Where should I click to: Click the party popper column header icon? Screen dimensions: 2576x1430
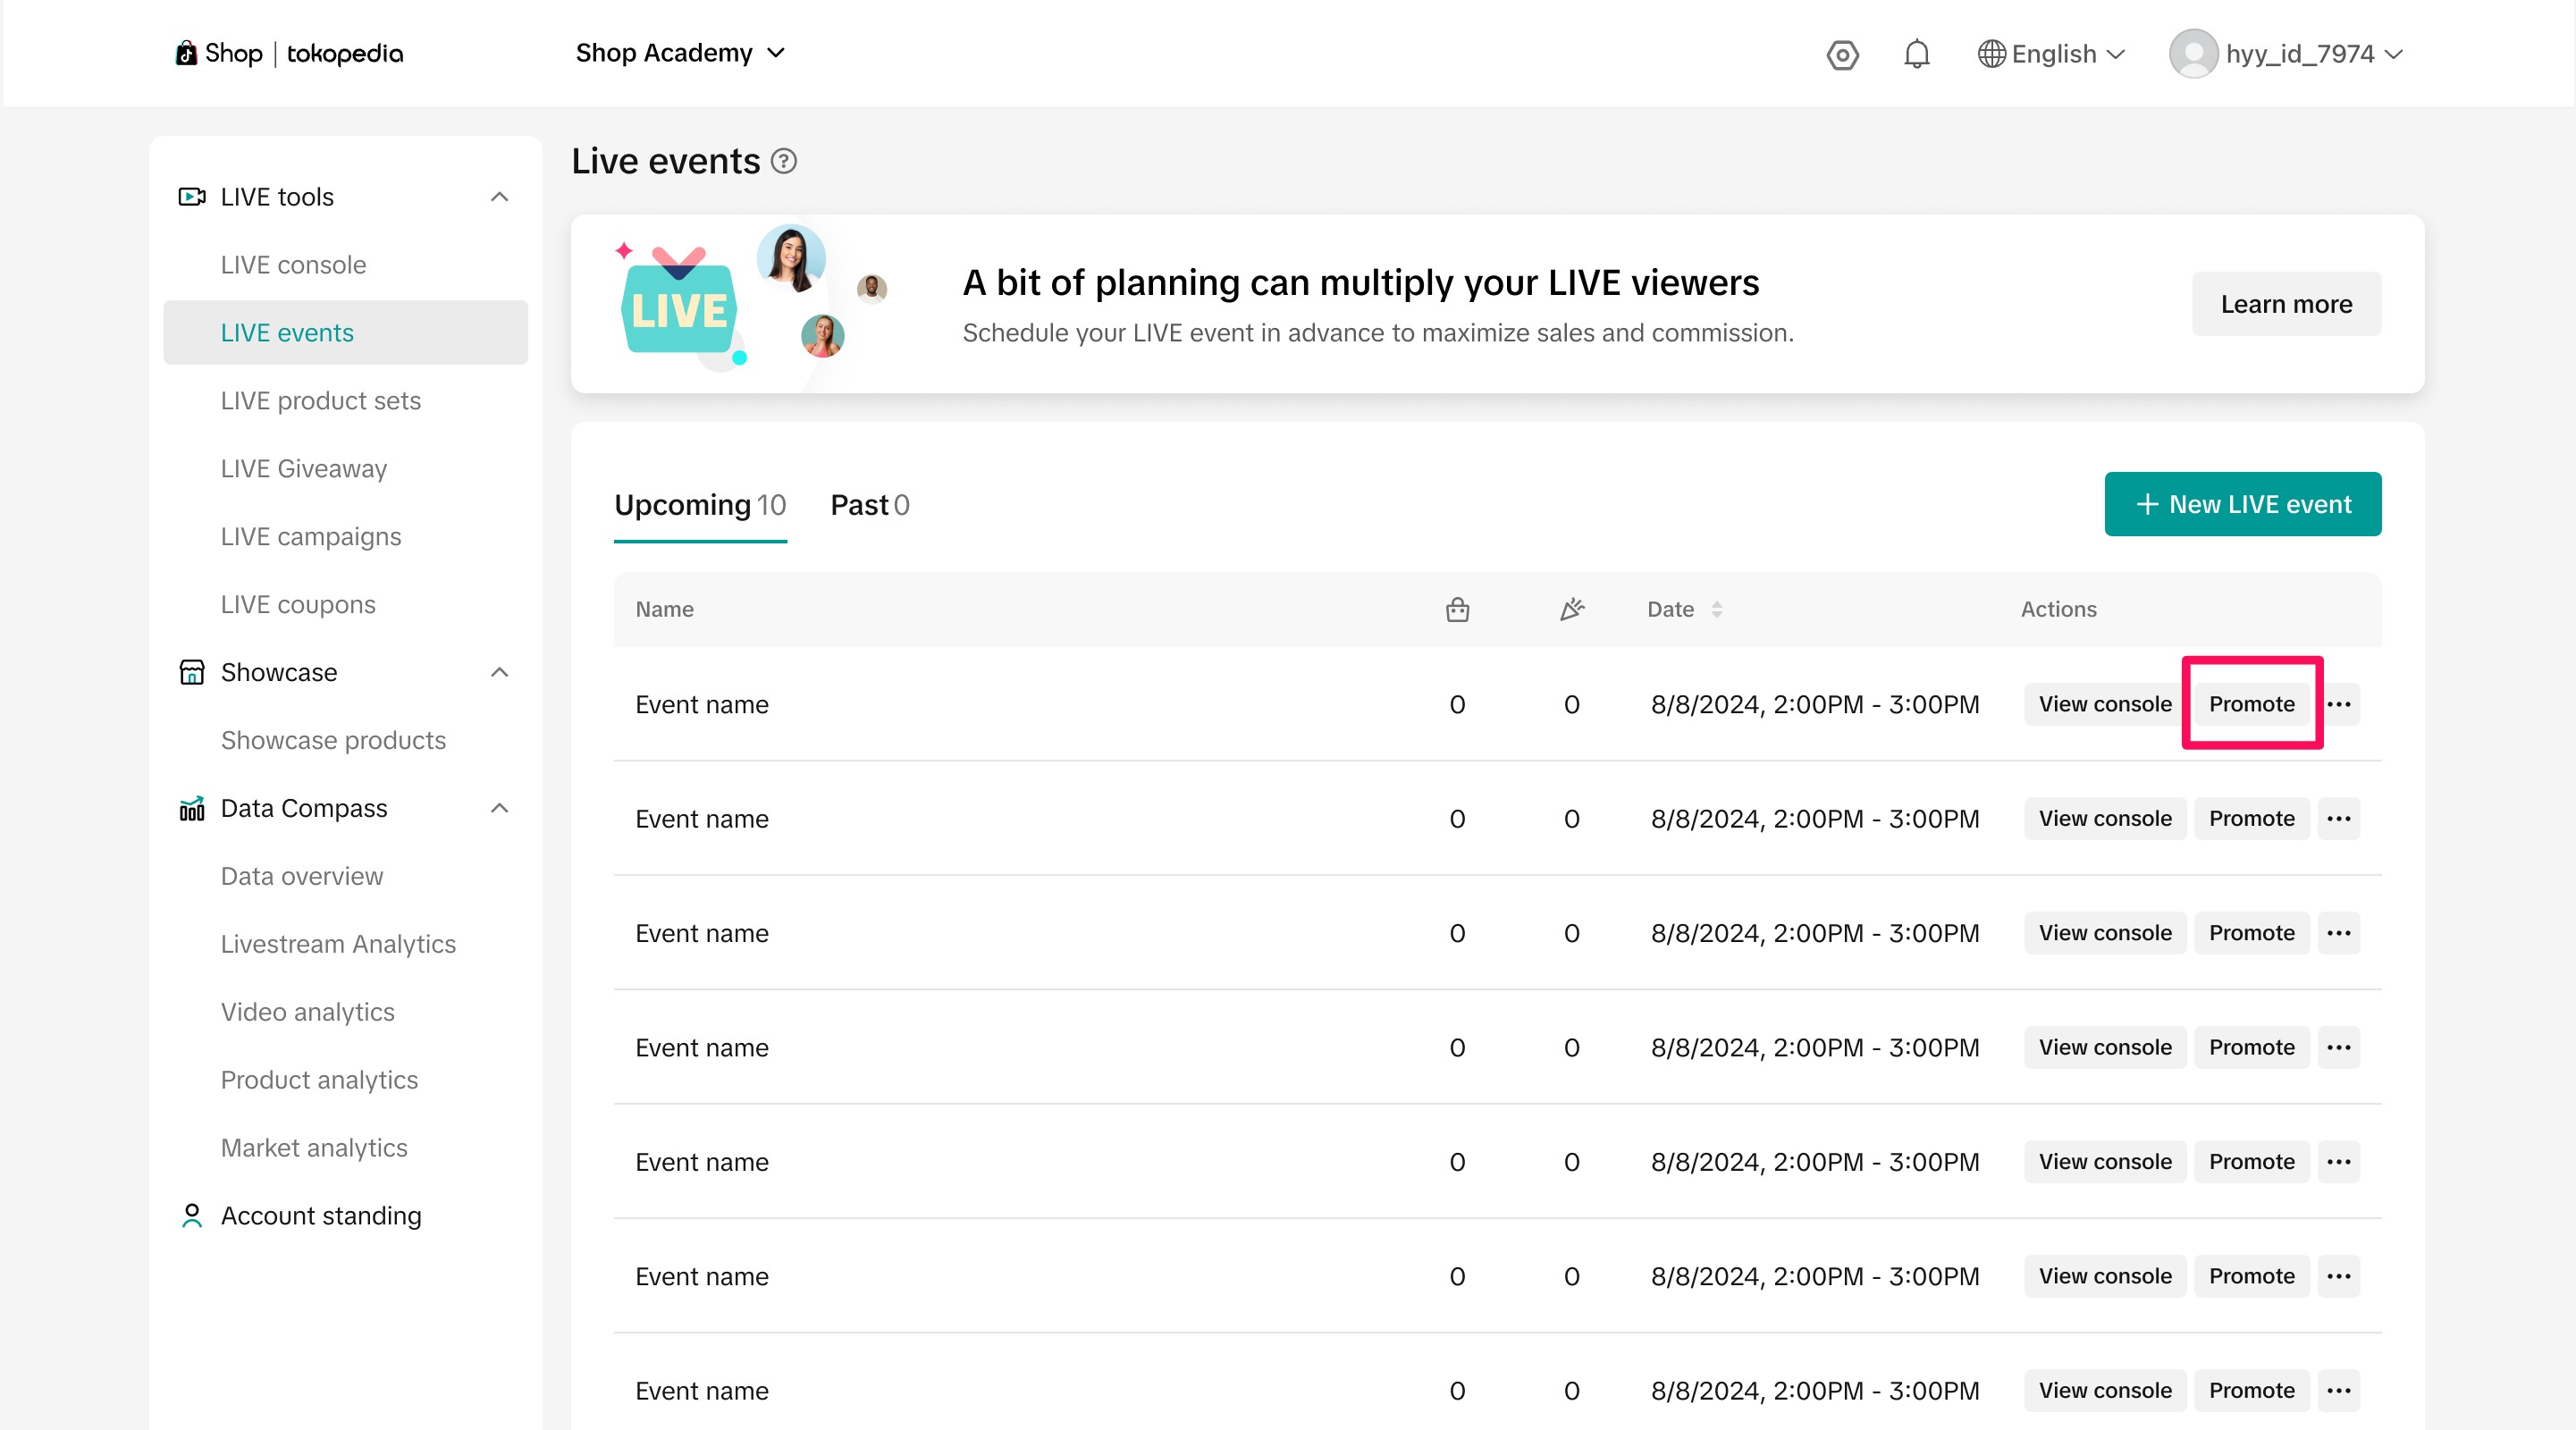1571,609
